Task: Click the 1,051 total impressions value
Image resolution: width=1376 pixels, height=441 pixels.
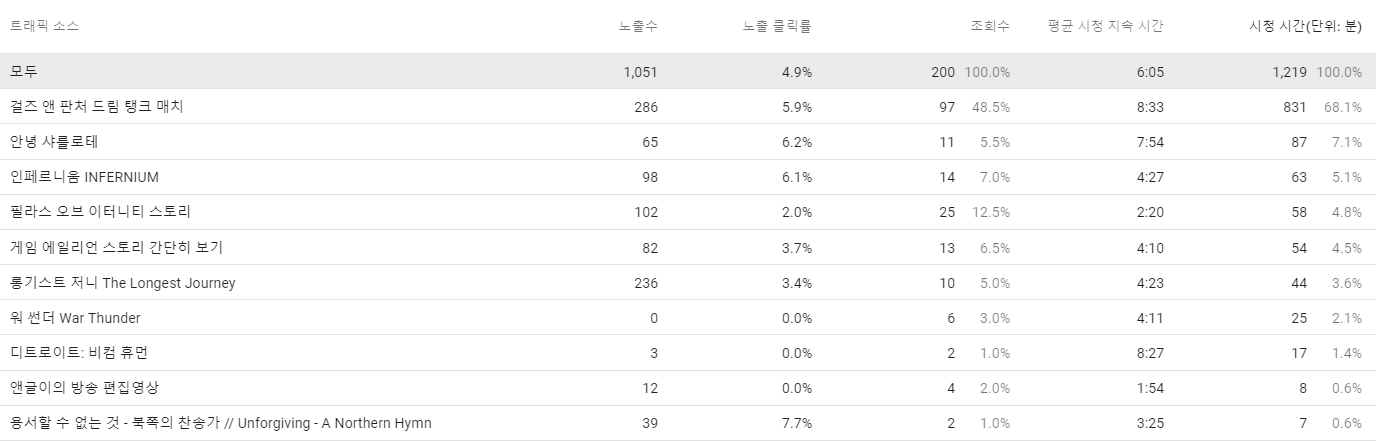Action: (x=639, y=72)
